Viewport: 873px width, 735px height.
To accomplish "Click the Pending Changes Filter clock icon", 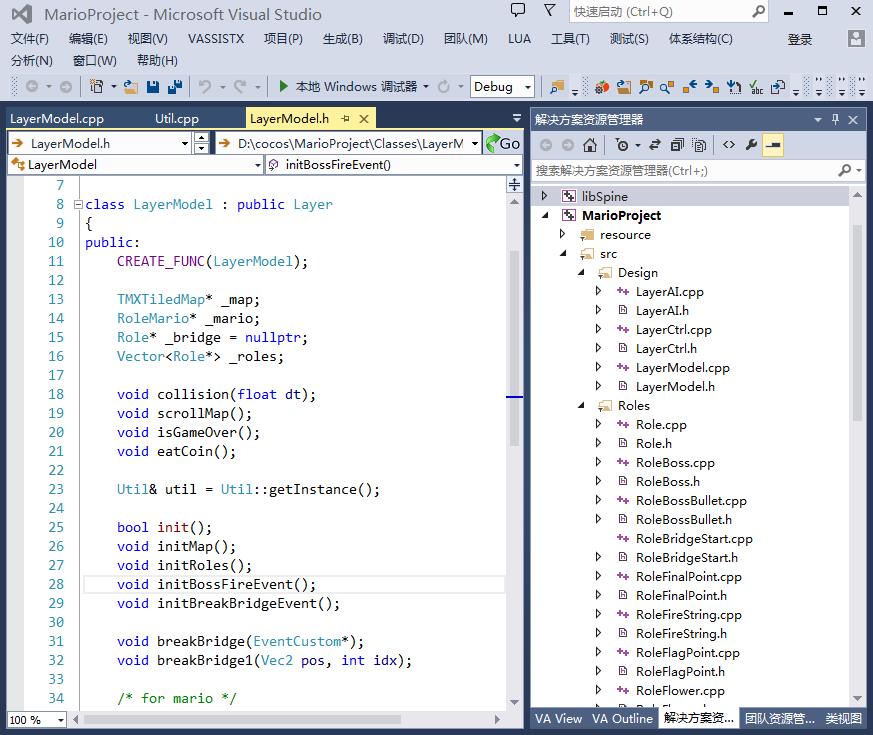I will click(x=622, y=145).
